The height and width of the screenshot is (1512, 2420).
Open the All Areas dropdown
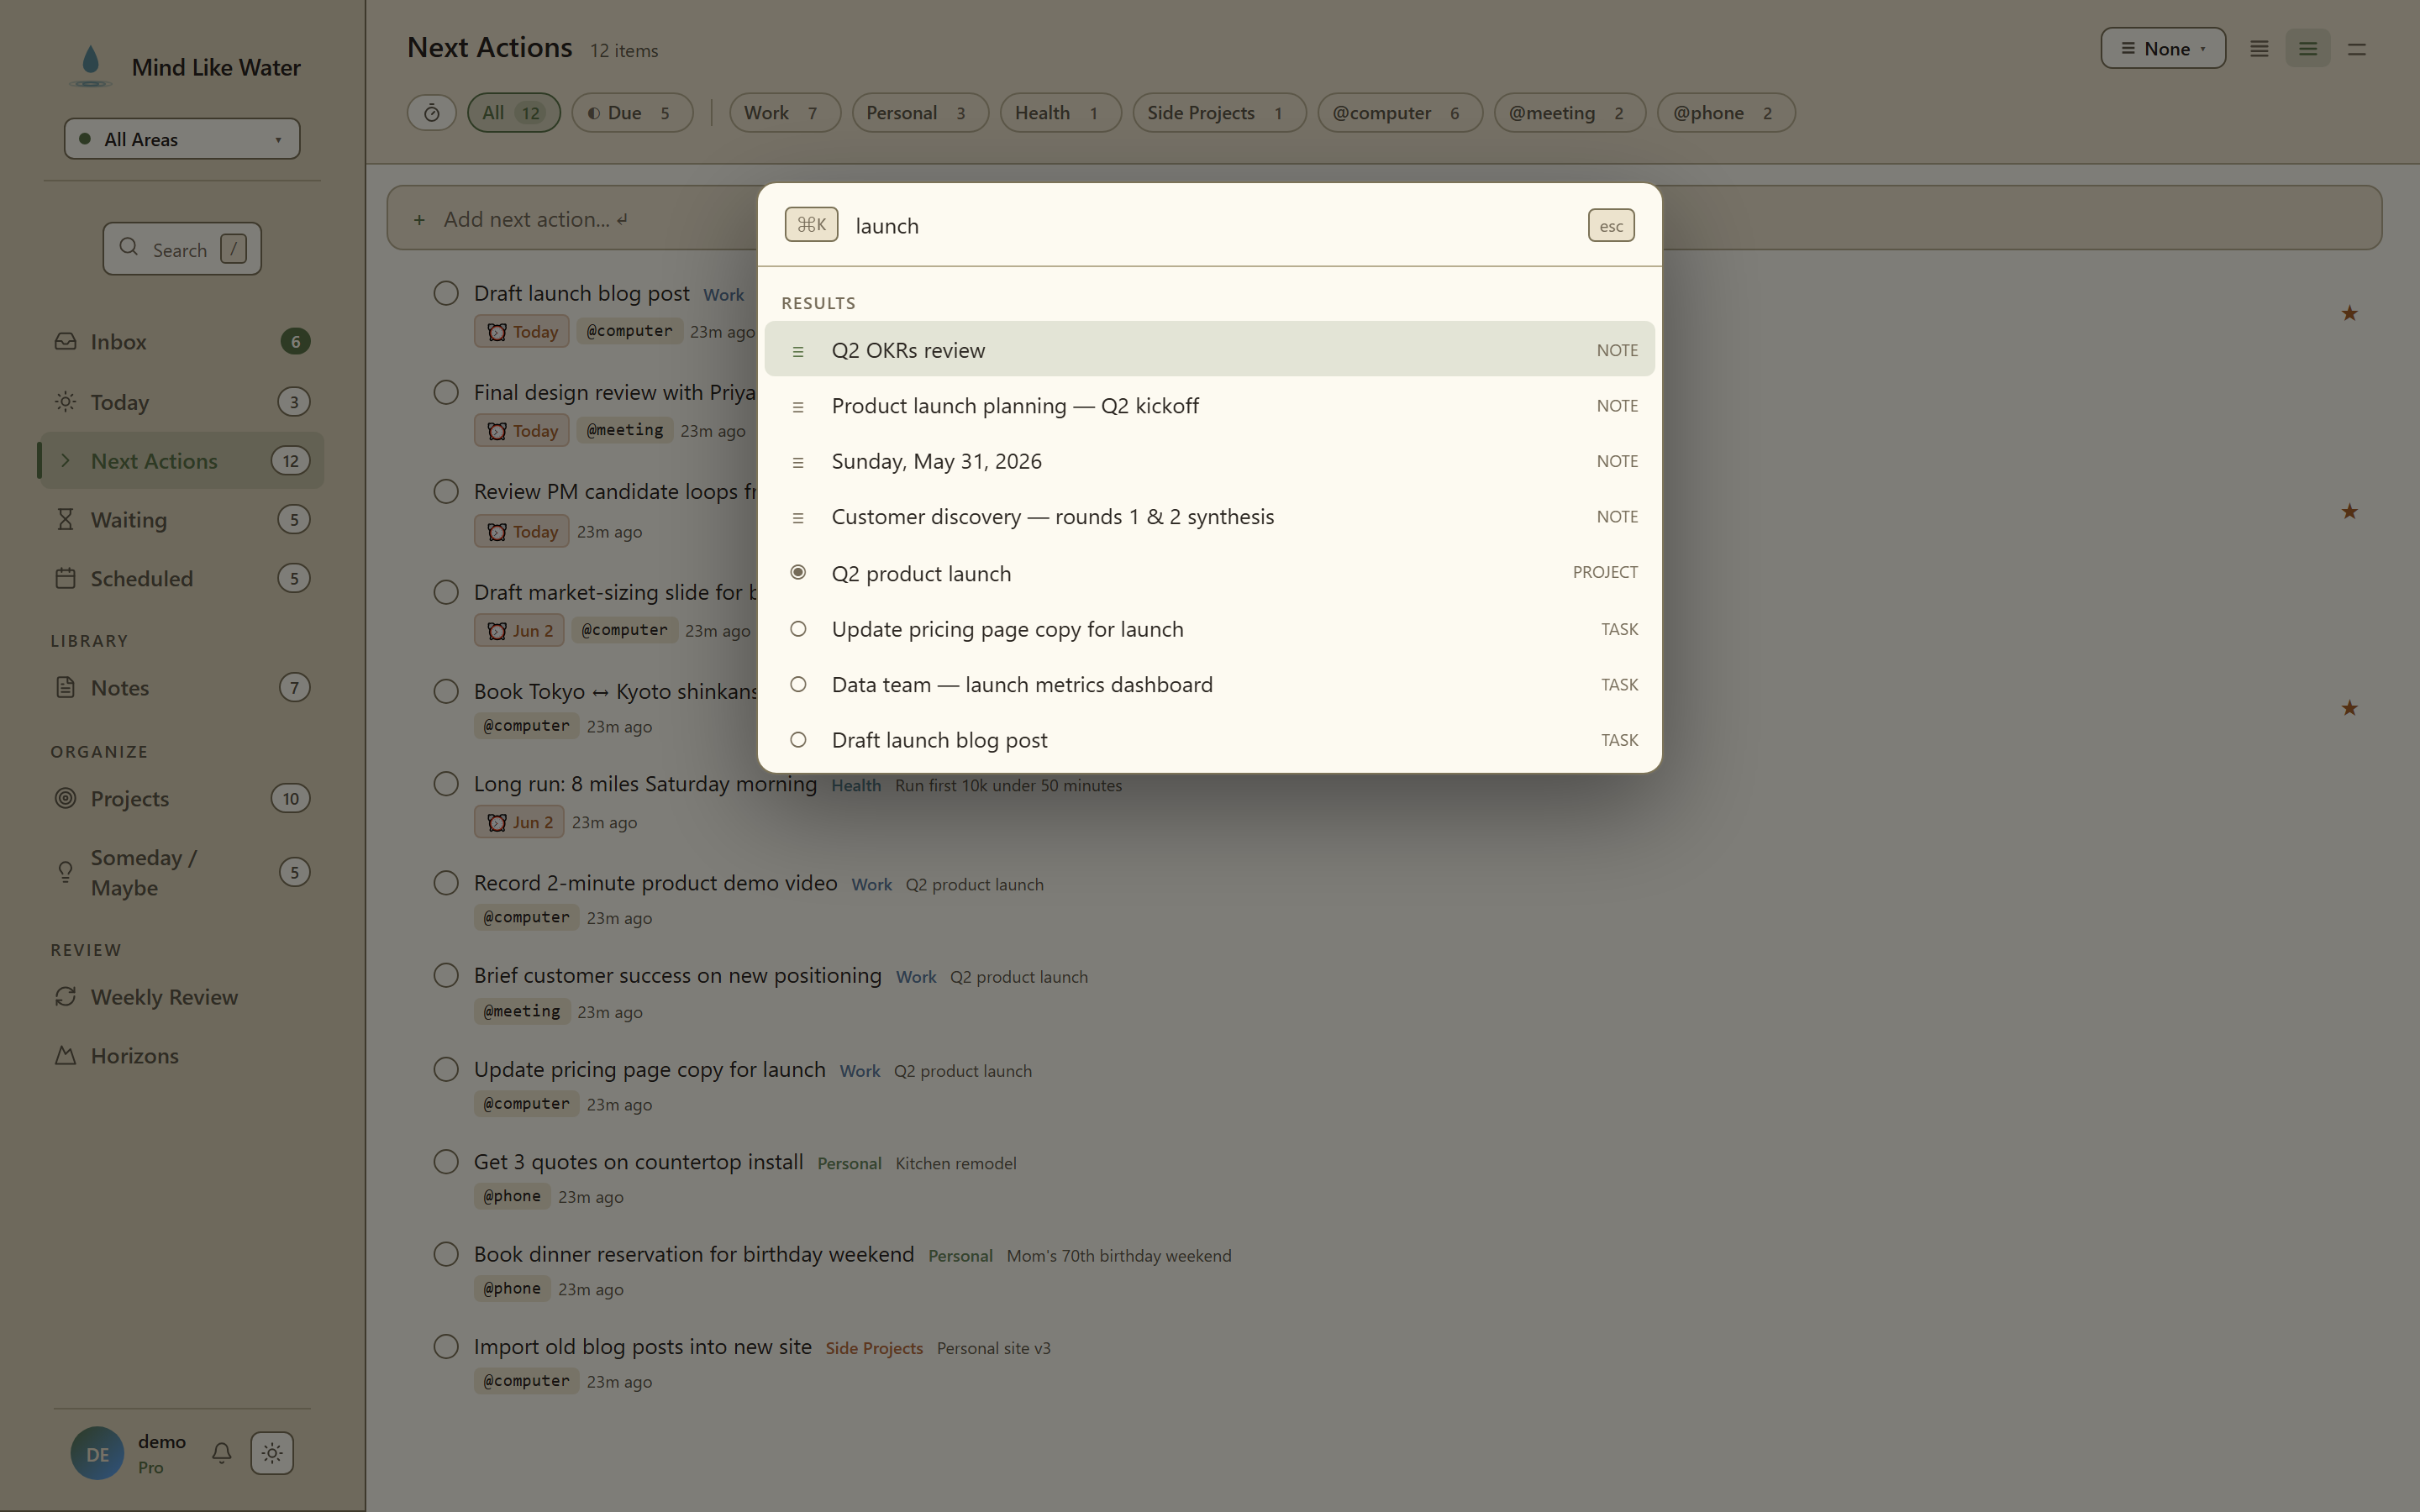(x=182, y=139)
